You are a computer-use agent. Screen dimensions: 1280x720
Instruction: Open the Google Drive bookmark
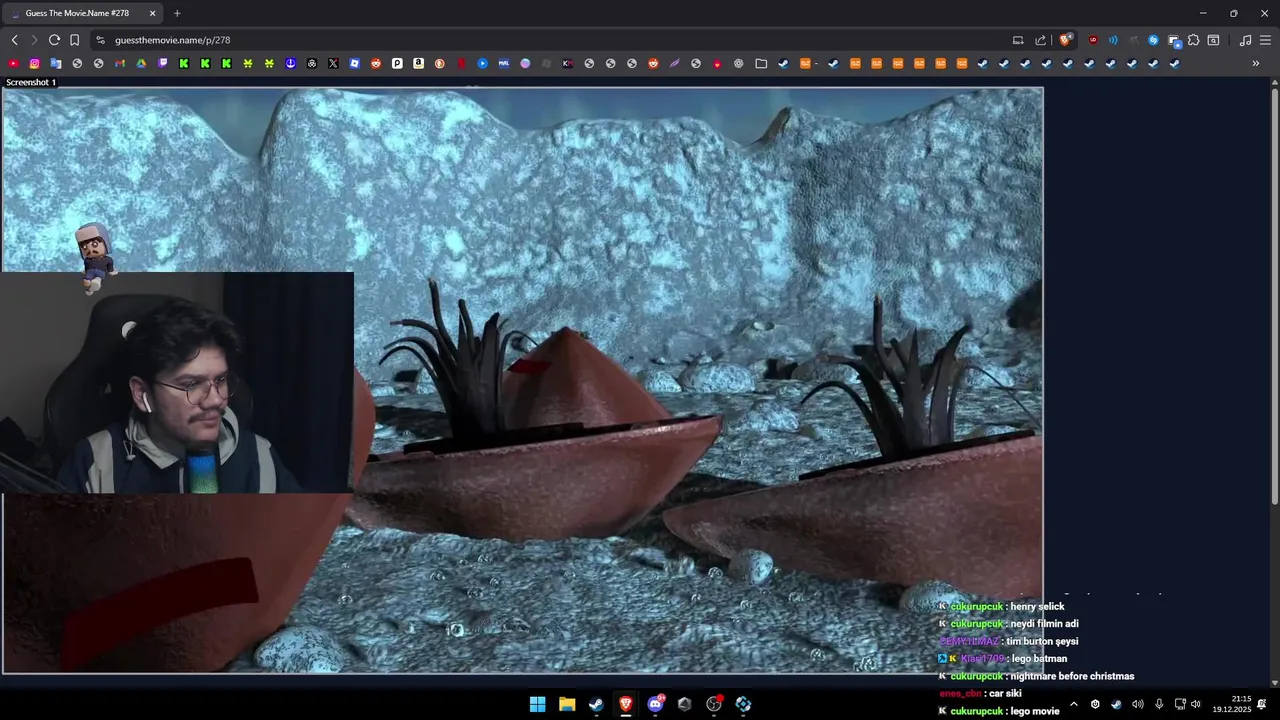point(141,63)
